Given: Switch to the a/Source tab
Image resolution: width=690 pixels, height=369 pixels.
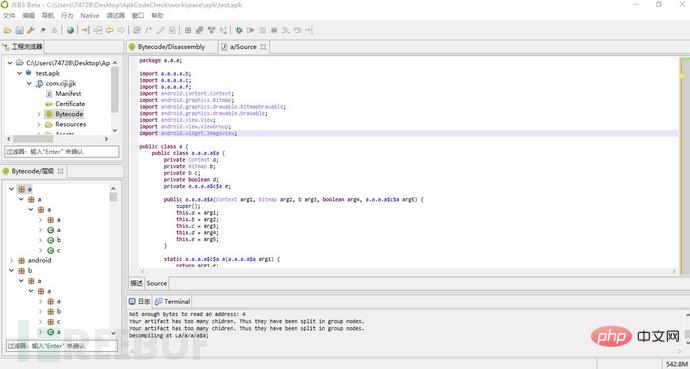Looking at the screenshot, I should 243,47.
